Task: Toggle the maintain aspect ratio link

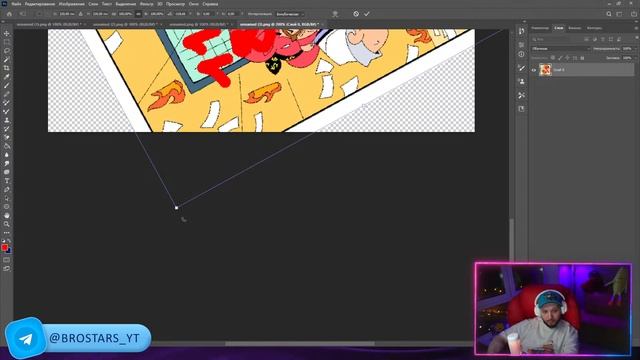Action: (x=138, y=14)
